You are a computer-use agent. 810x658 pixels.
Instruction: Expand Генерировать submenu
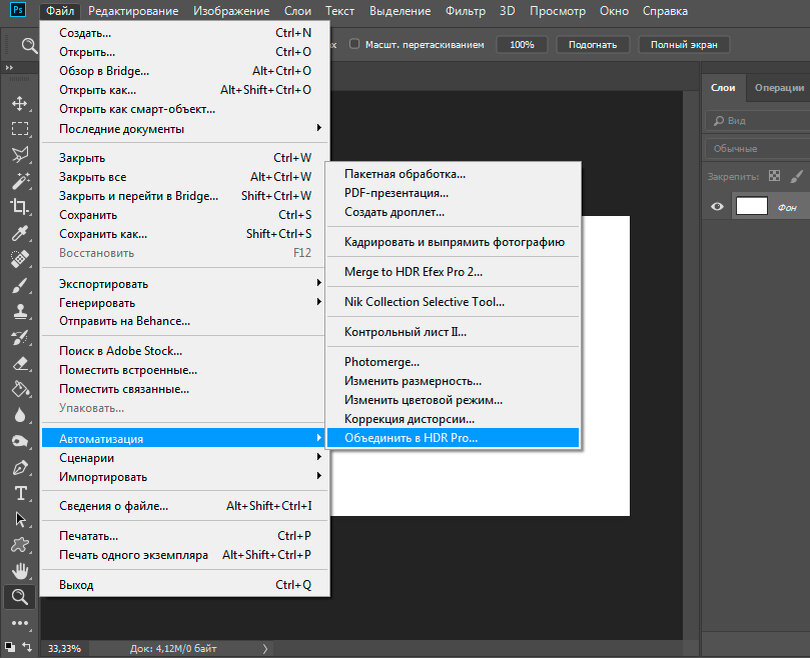point(185,303)
